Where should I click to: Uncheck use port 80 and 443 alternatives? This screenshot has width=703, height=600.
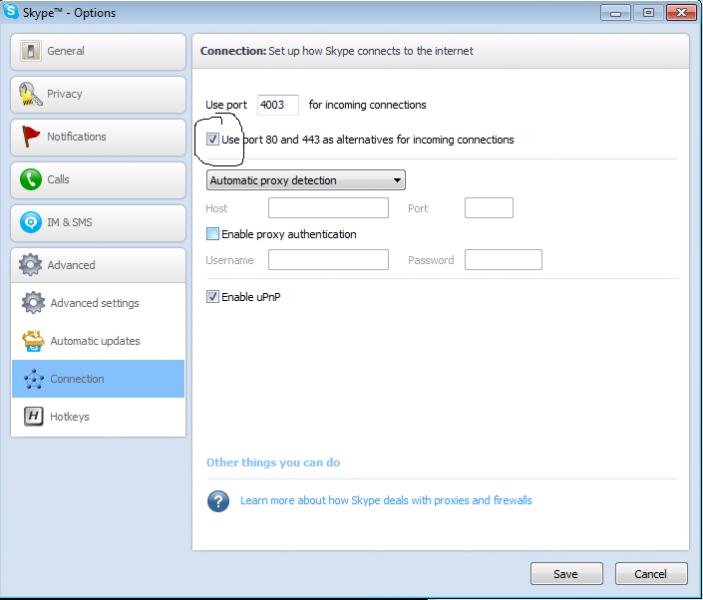[212, 140]
